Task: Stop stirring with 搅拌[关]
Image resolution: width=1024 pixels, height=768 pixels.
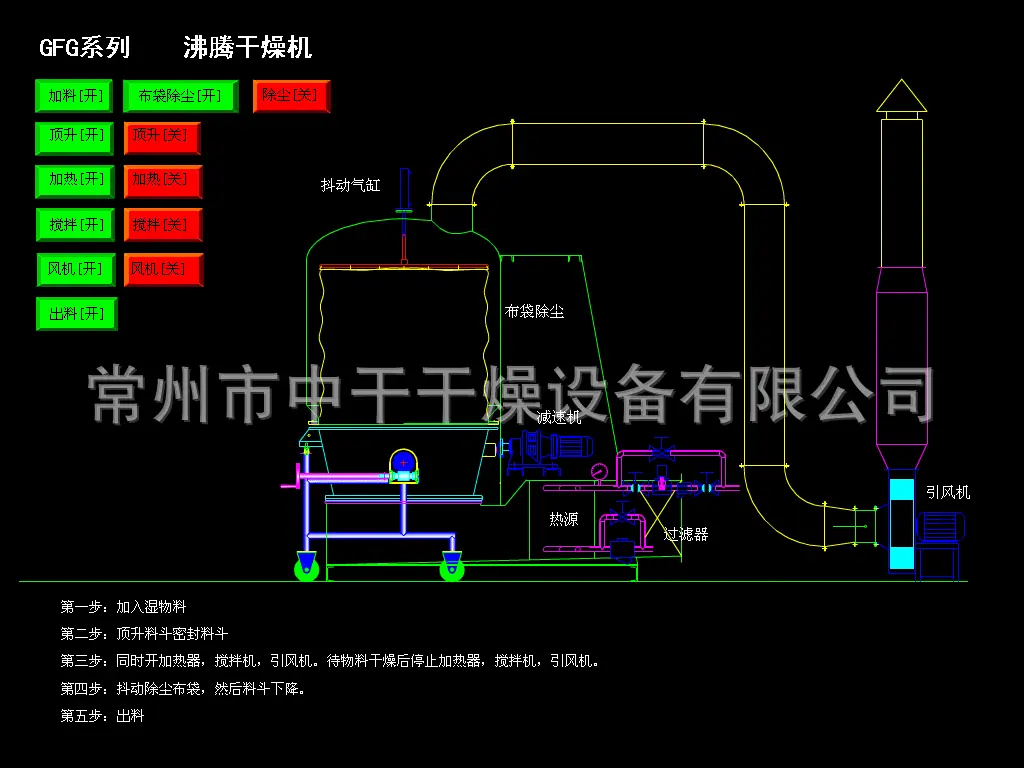Action: click(163, 225)
